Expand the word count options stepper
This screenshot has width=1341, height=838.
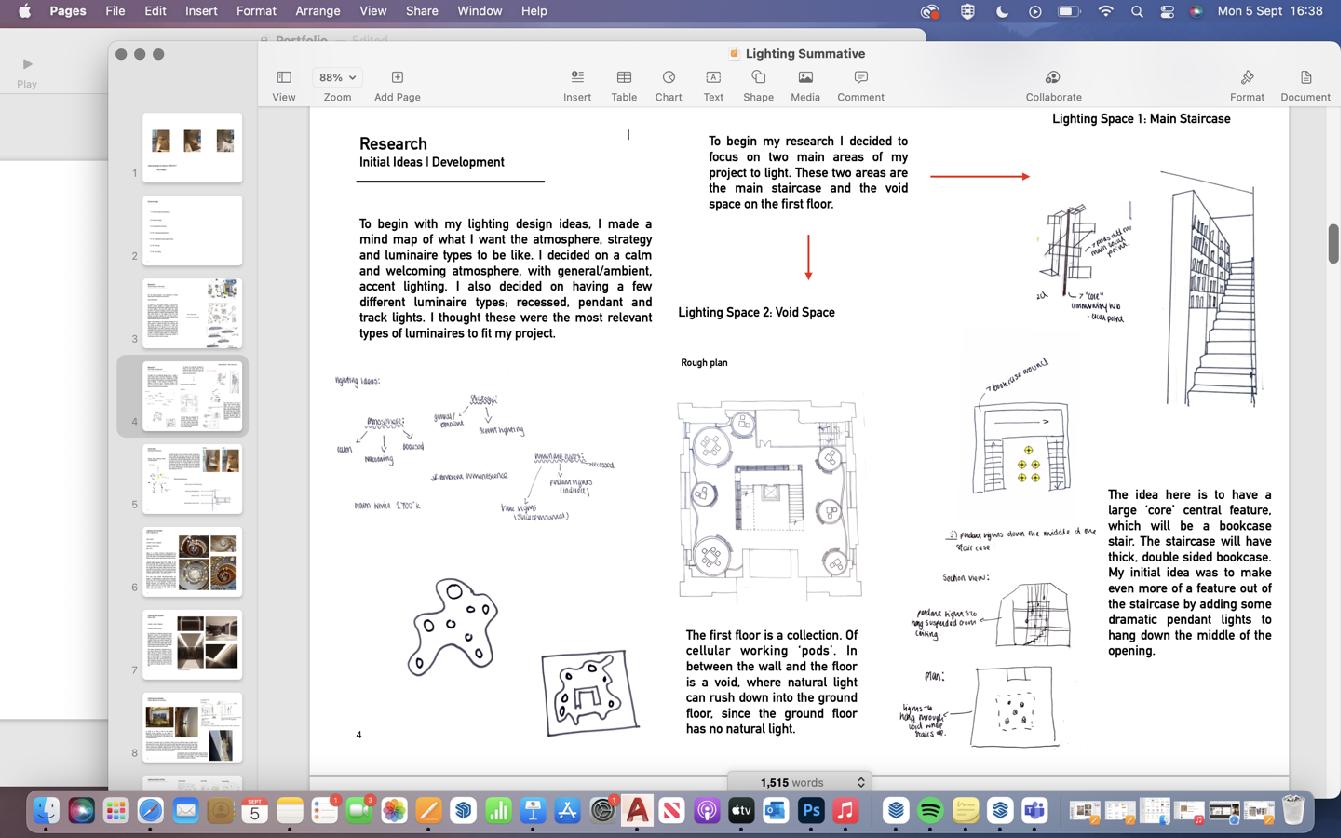click(x=860, y=782)
